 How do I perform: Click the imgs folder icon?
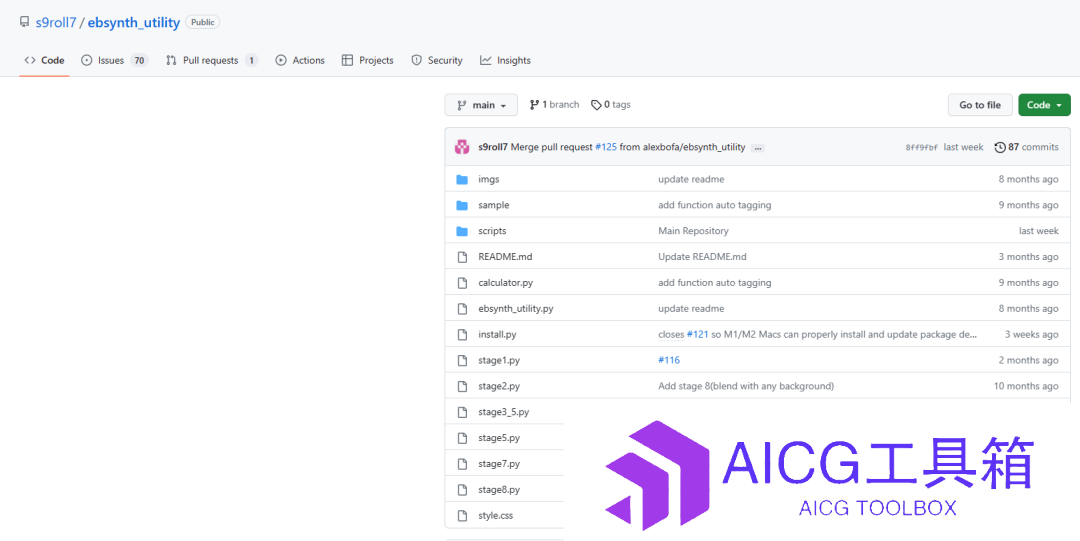462,179
